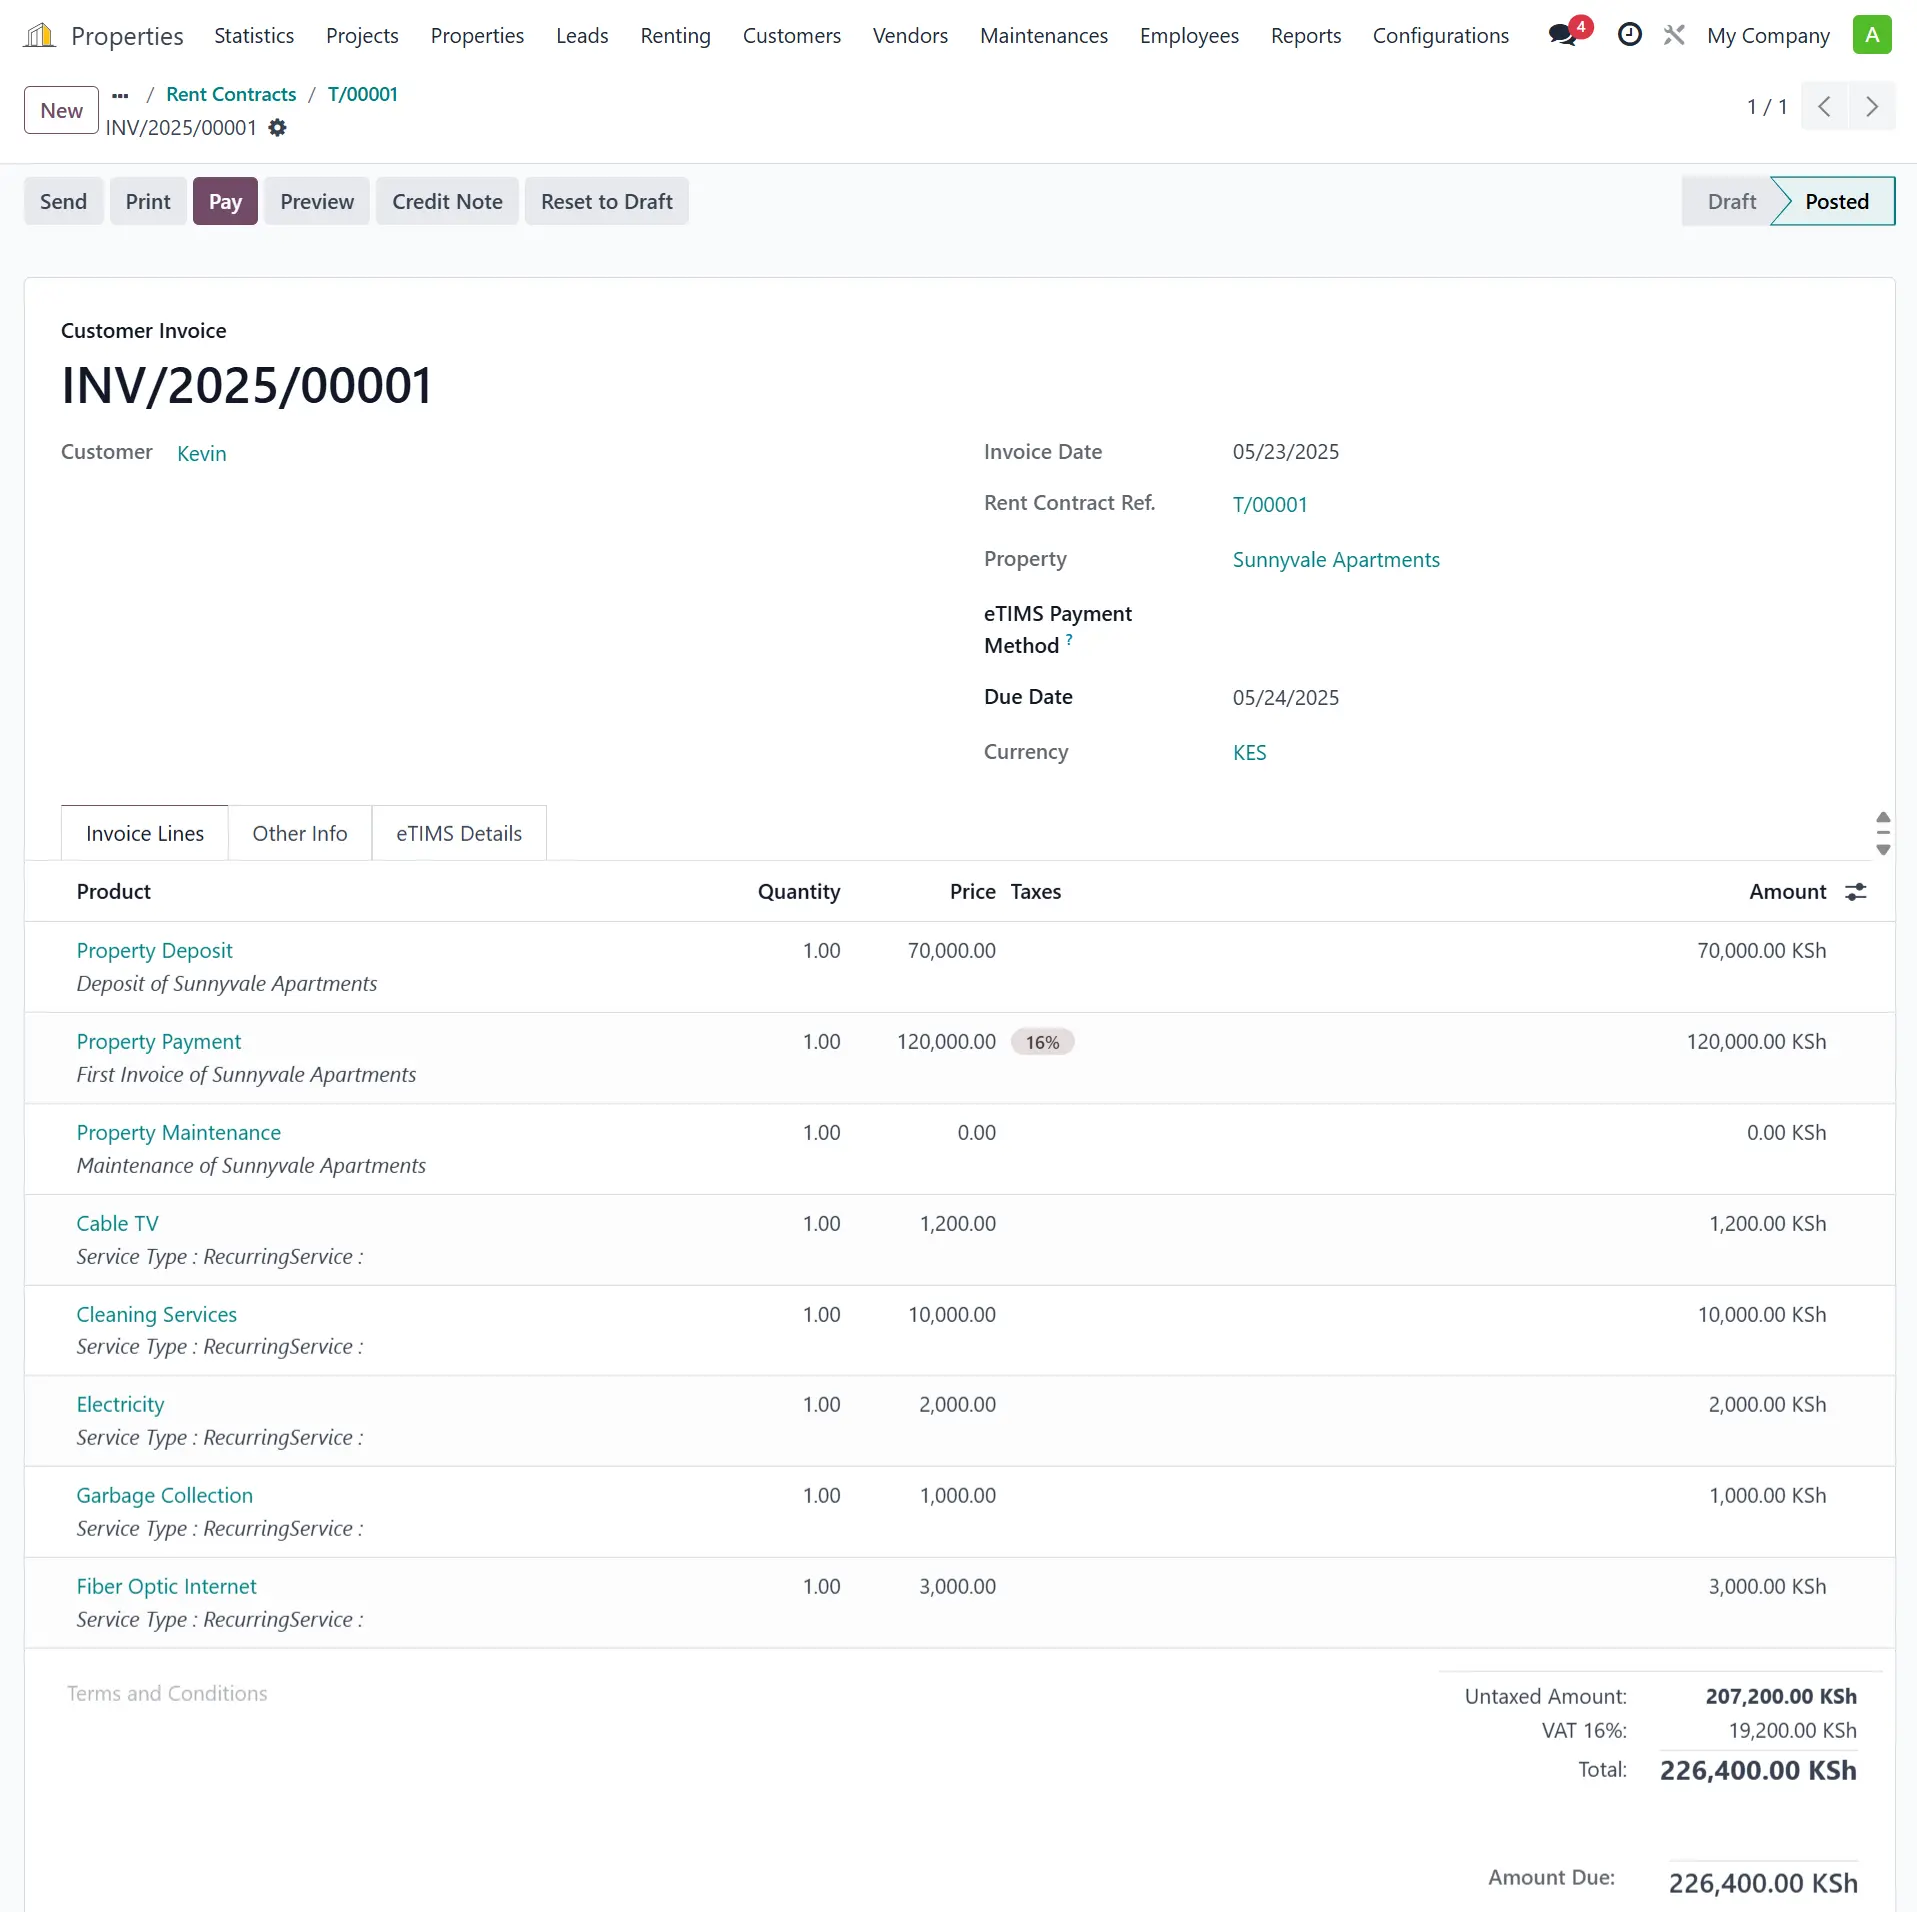
Task: Expand the Reports menu
Action: point(1305,36)
